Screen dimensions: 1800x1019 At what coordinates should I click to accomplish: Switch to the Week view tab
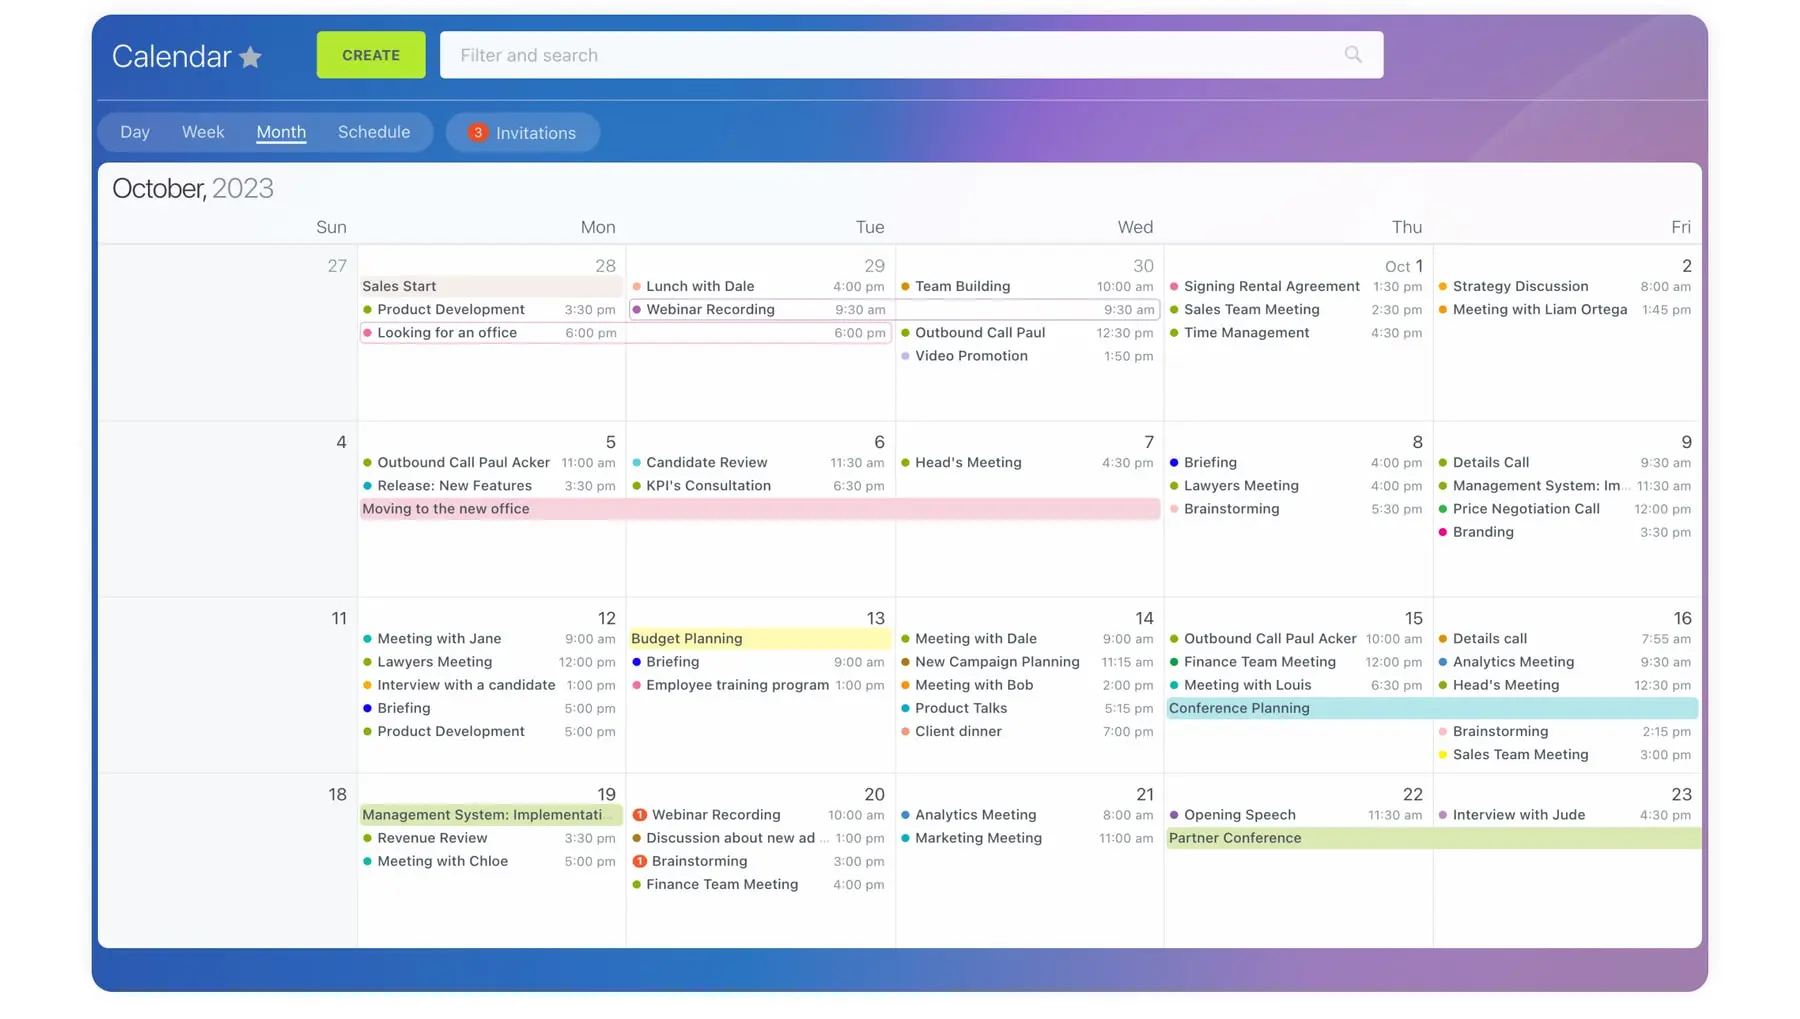[x=203, y=132]
